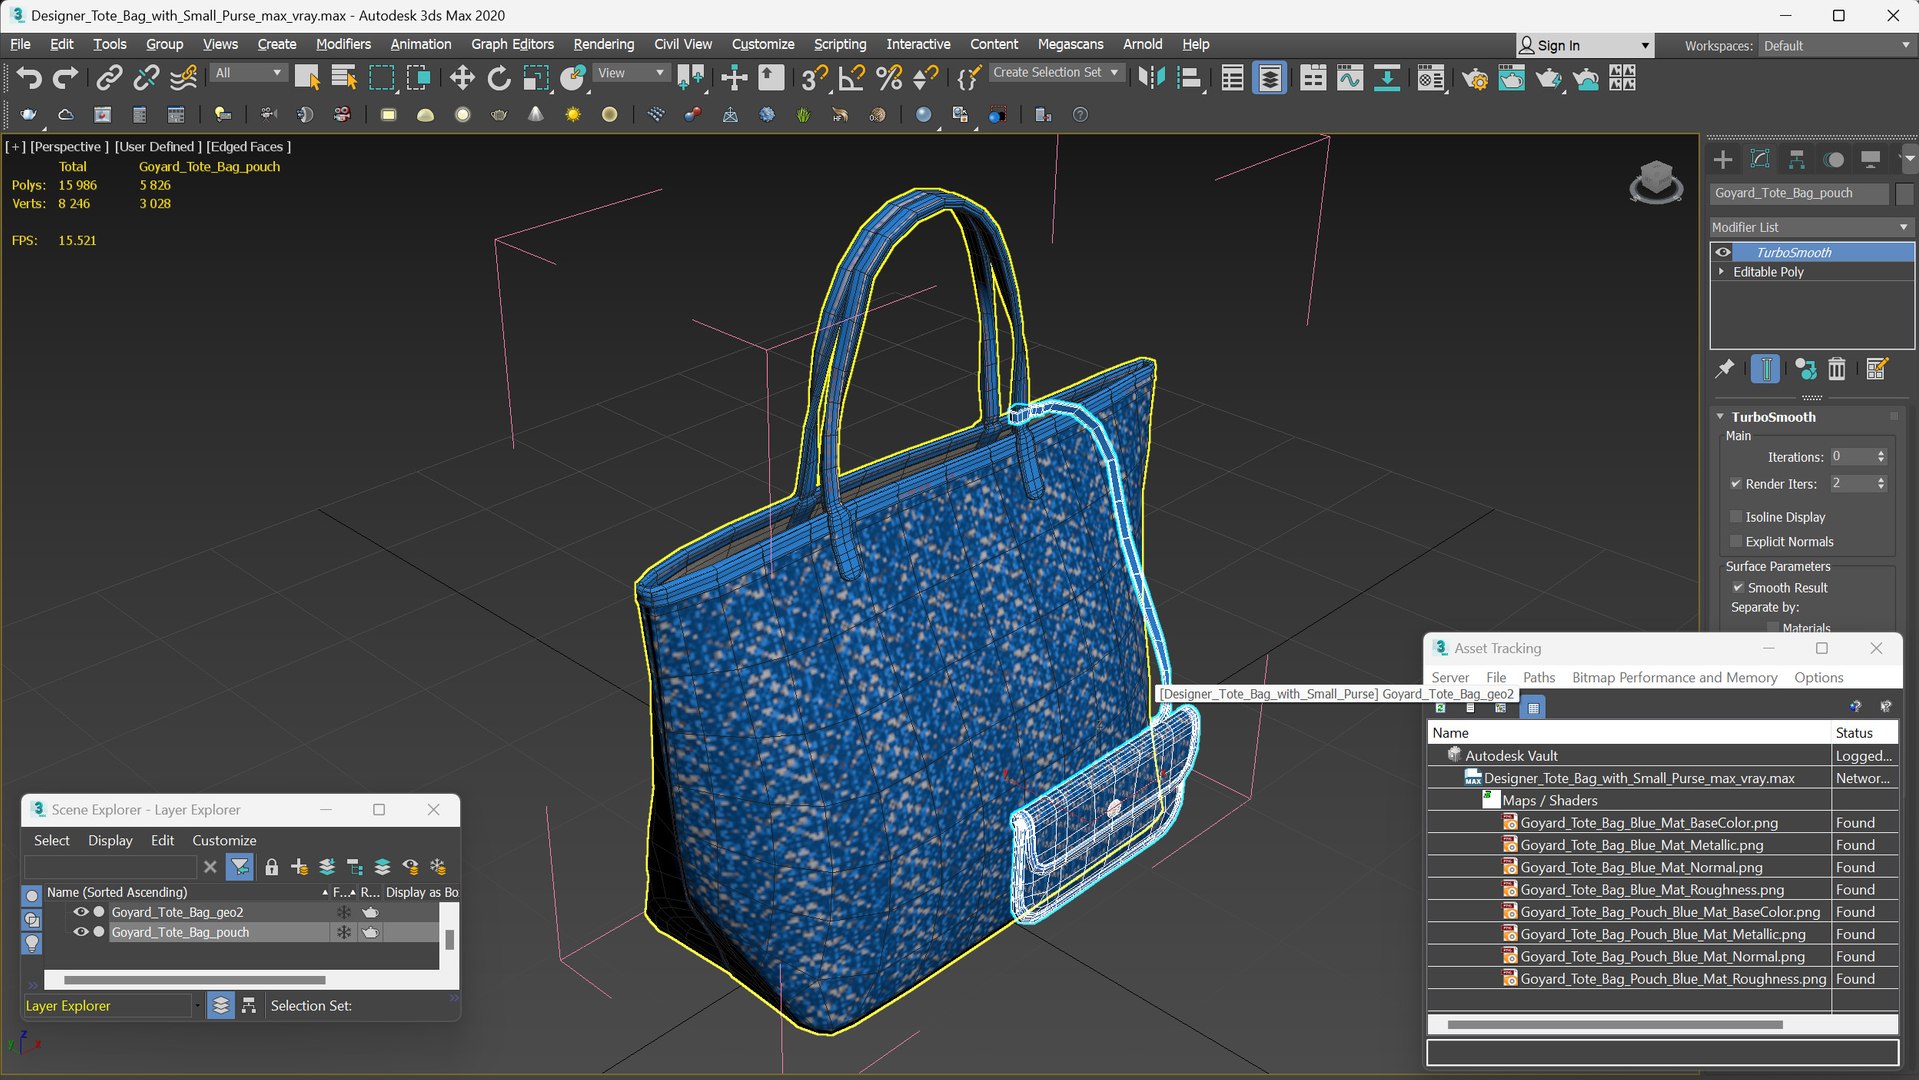Image resolution: width=1919 pixels, height=1080 pixels.
Task: Open Customize menu in Scene Explorer
Action: point(224,840)
